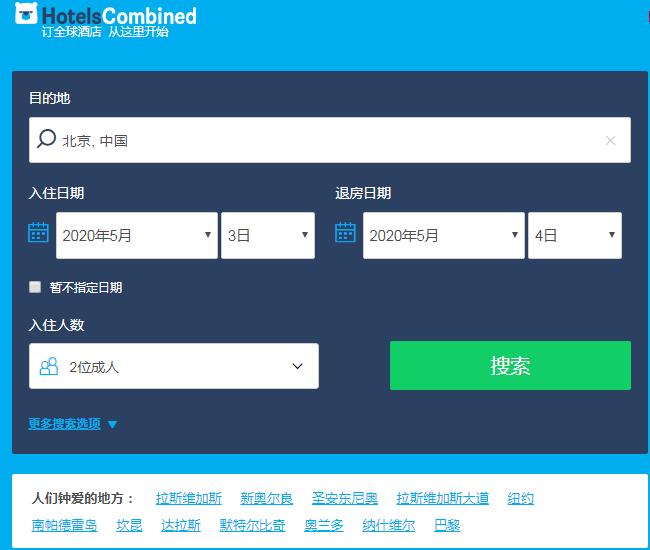Open the check-out calendar icon

(345, 234)
